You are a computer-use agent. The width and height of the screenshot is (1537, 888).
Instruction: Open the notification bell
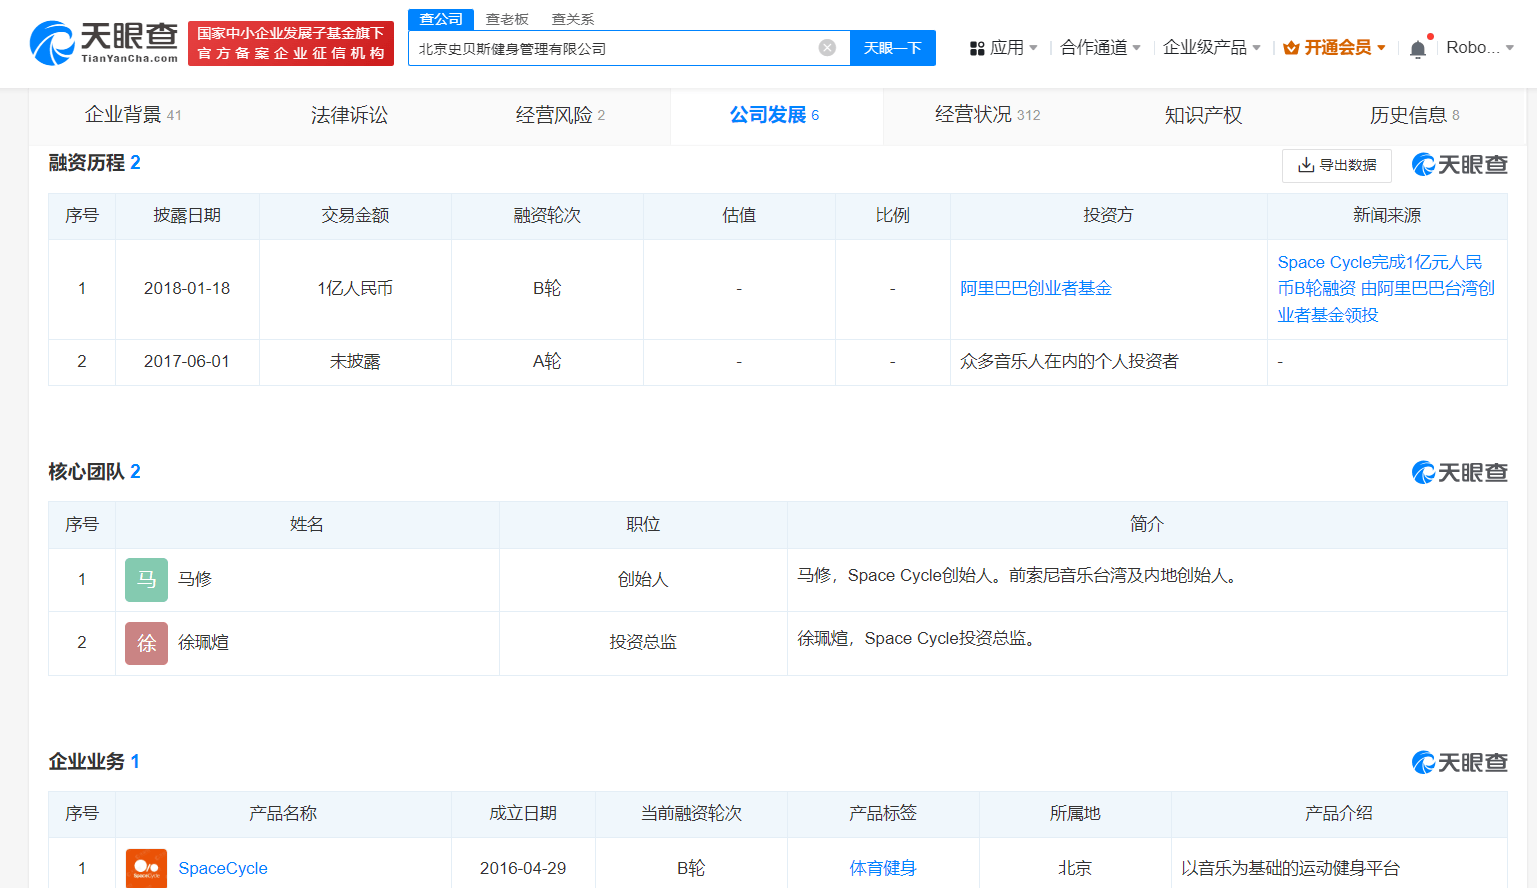[x=1417, y=48]
